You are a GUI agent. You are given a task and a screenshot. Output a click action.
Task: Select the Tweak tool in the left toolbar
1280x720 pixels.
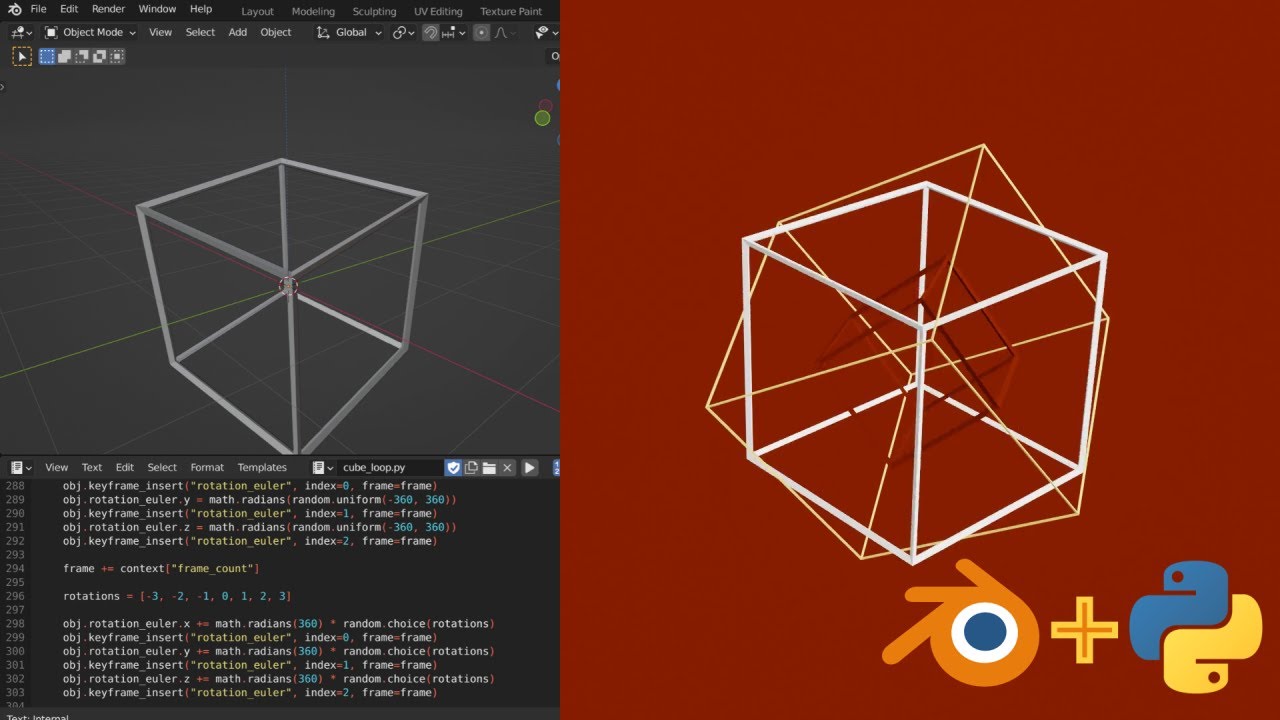click(x=22, y=56)
